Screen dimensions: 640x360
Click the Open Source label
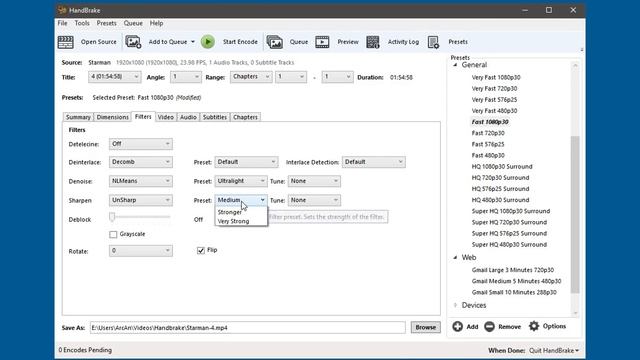[x=98, y=42]
